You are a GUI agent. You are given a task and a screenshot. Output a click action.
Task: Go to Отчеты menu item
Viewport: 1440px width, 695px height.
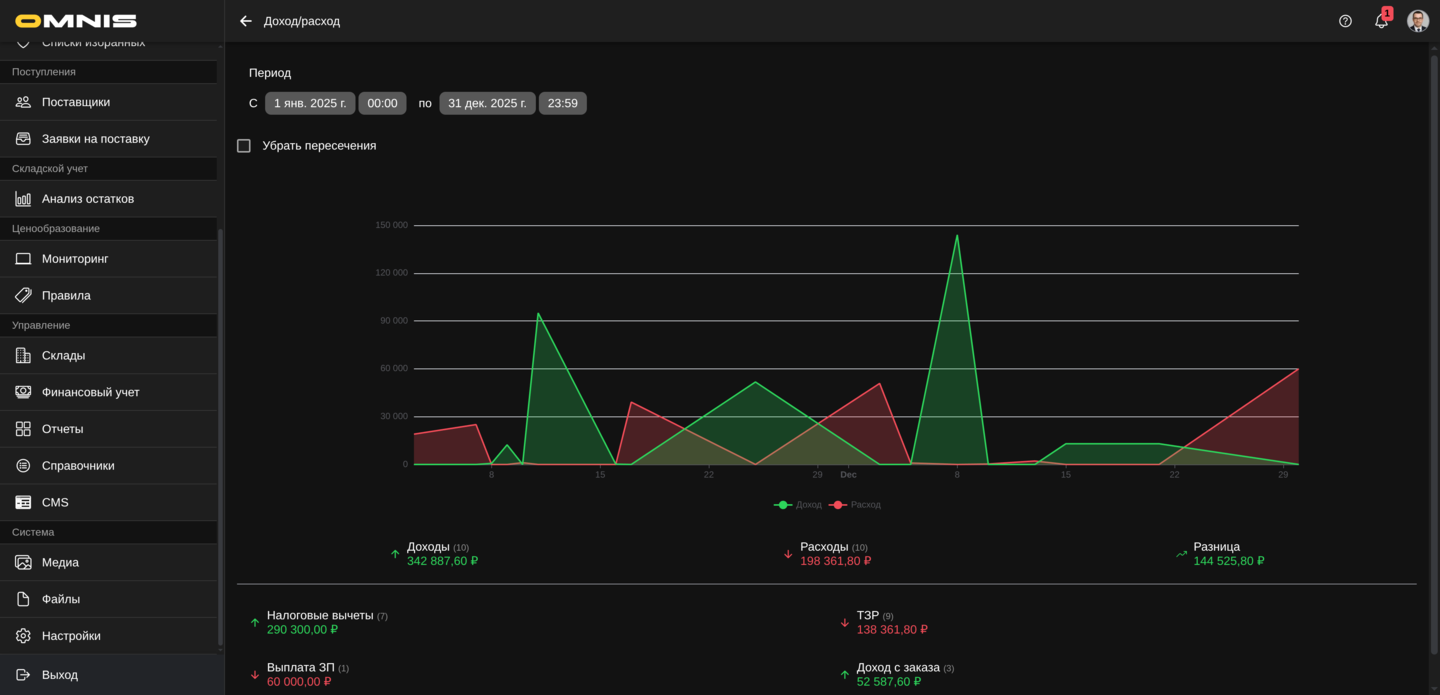tap(62, 429)
